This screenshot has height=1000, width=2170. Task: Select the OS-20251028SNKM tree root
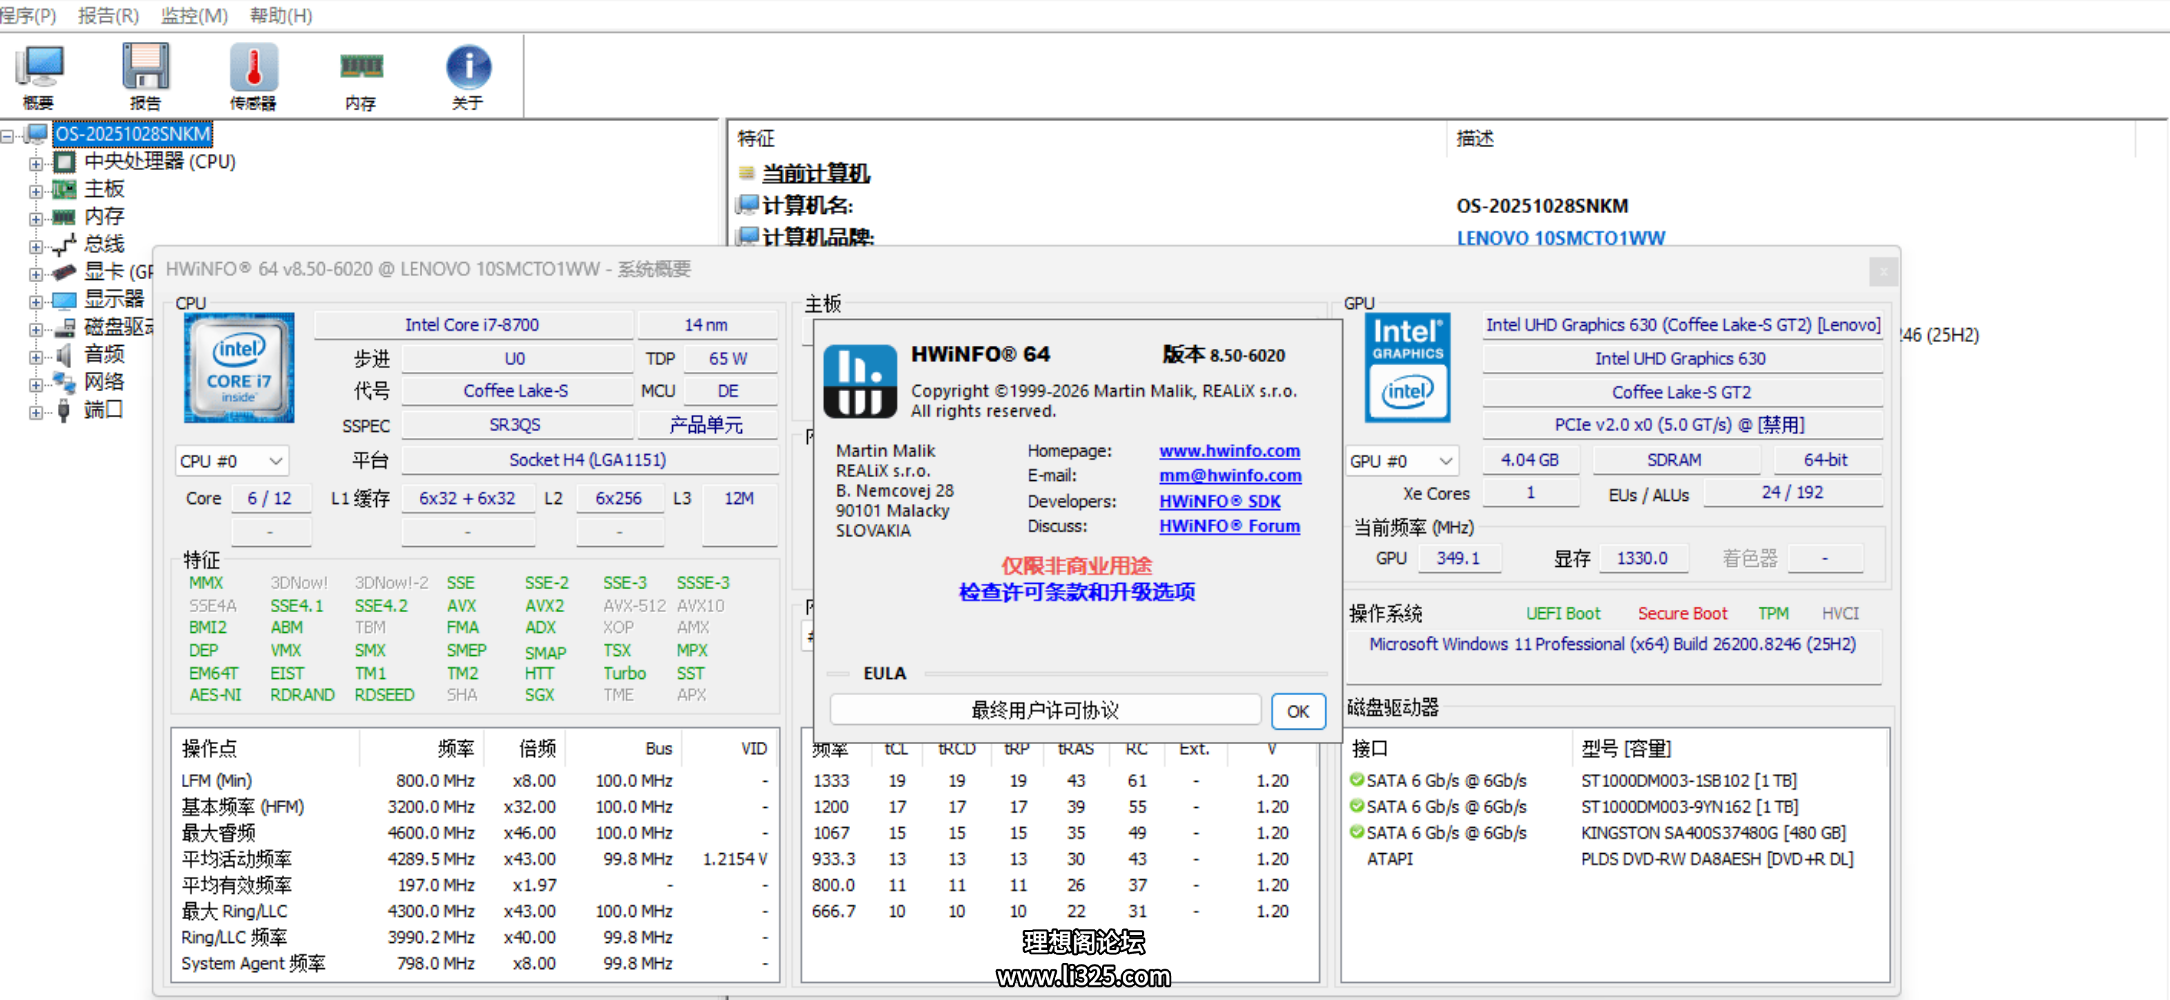tap(133, 134)
